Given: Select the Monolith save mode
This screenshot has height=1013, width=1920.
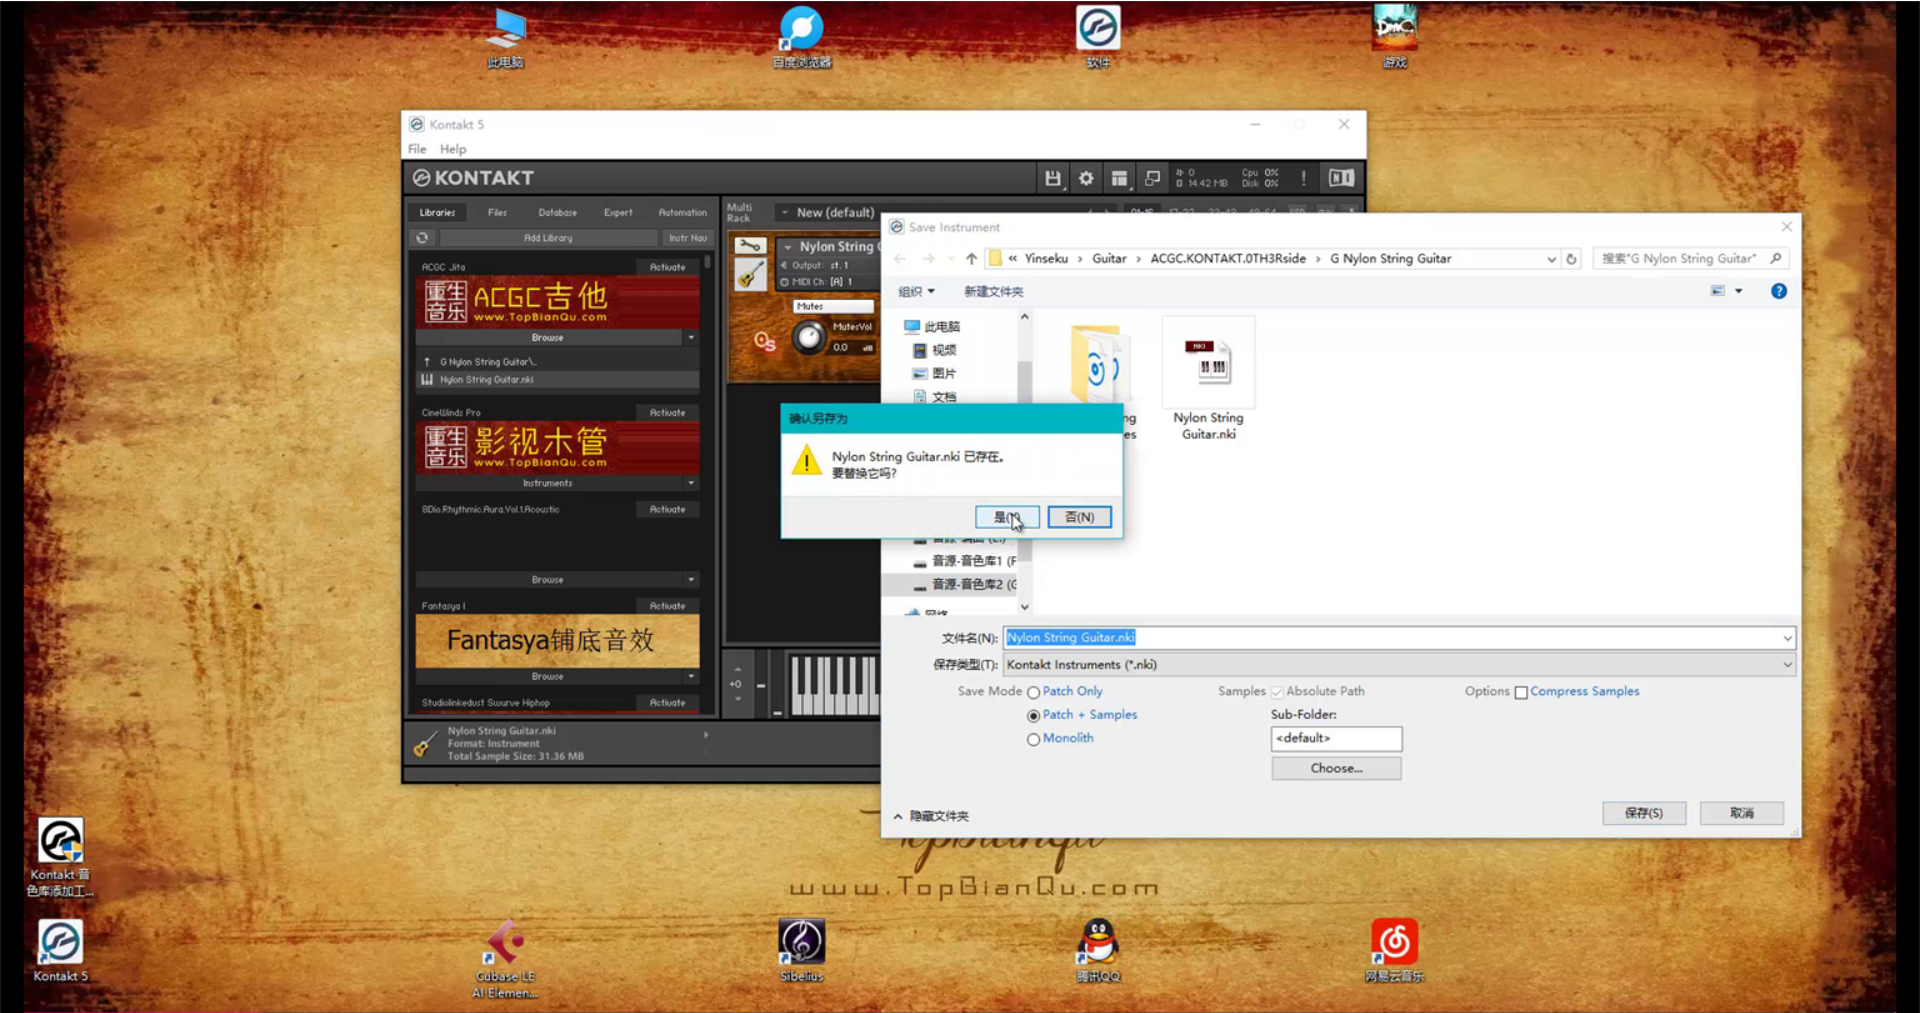Looking at the screenshot, I should click(1034, 740).
